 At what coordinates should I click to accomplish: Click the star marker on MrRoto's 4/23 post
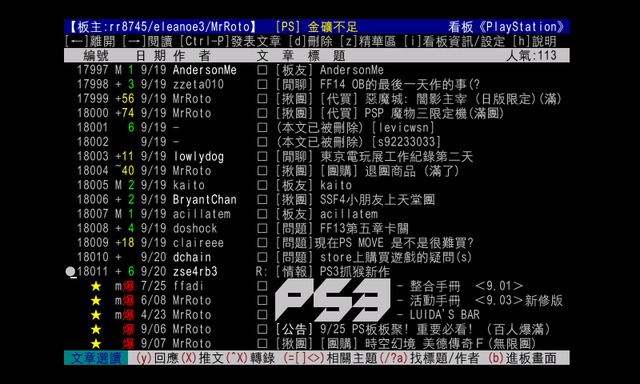[x=96, y=315]
